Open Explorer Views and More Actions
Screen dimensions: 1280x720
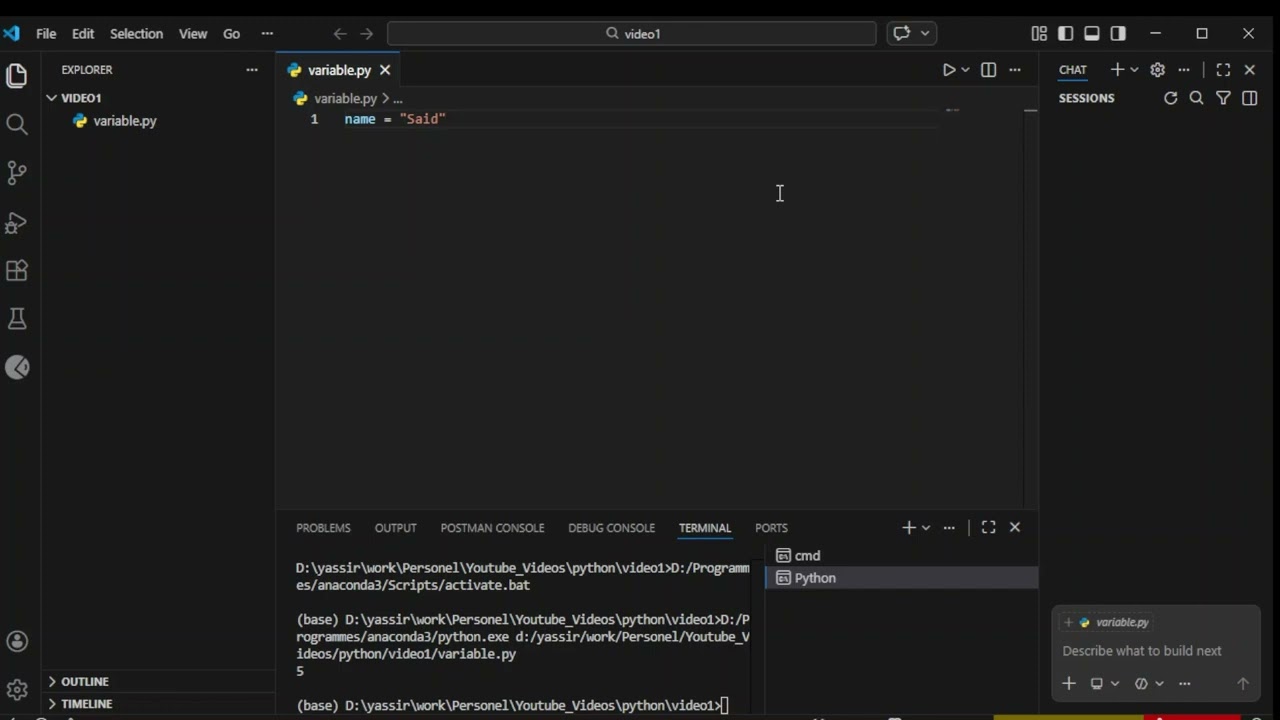(252, 70)
